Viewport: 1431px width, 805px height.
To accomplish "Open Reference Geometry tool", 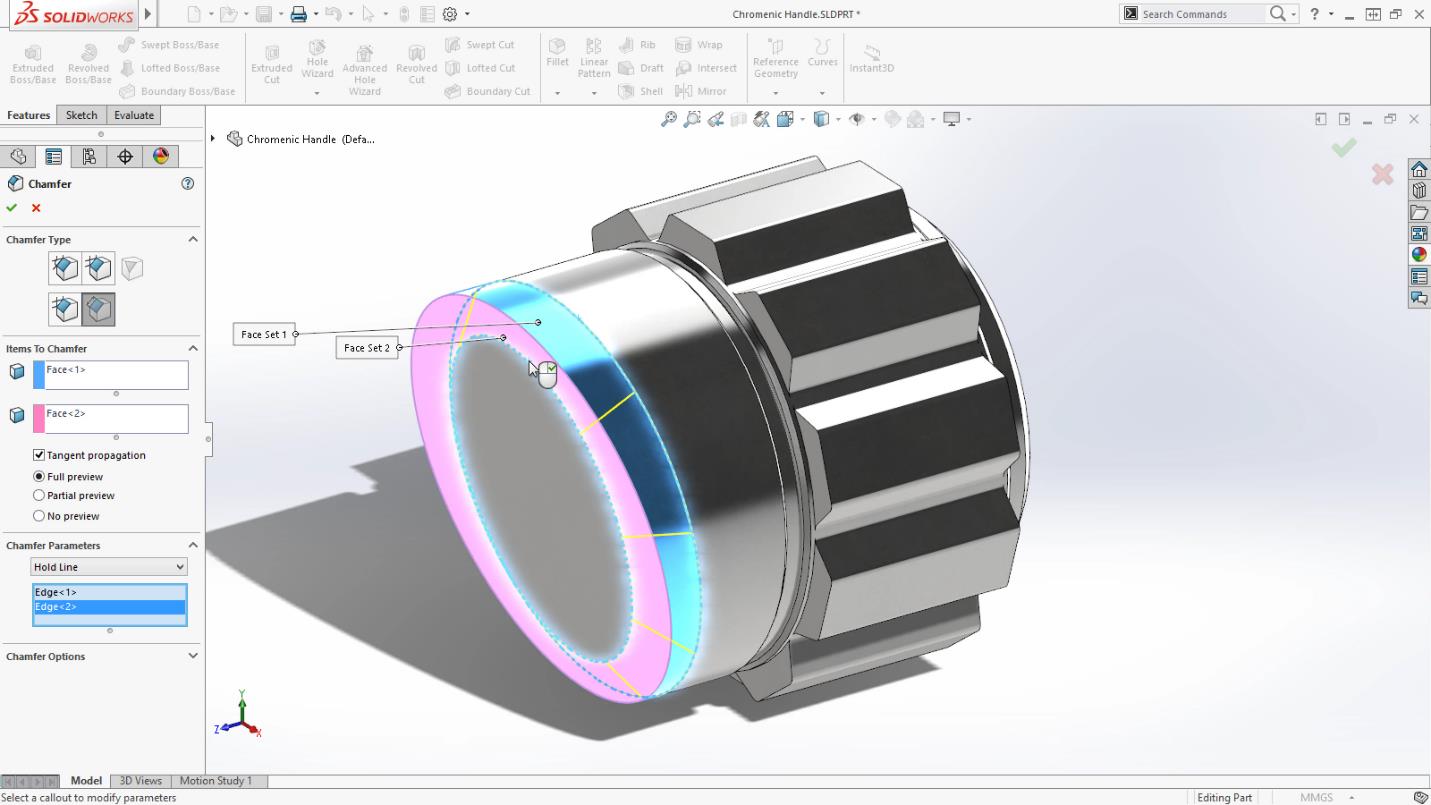I will coord(775,62).
